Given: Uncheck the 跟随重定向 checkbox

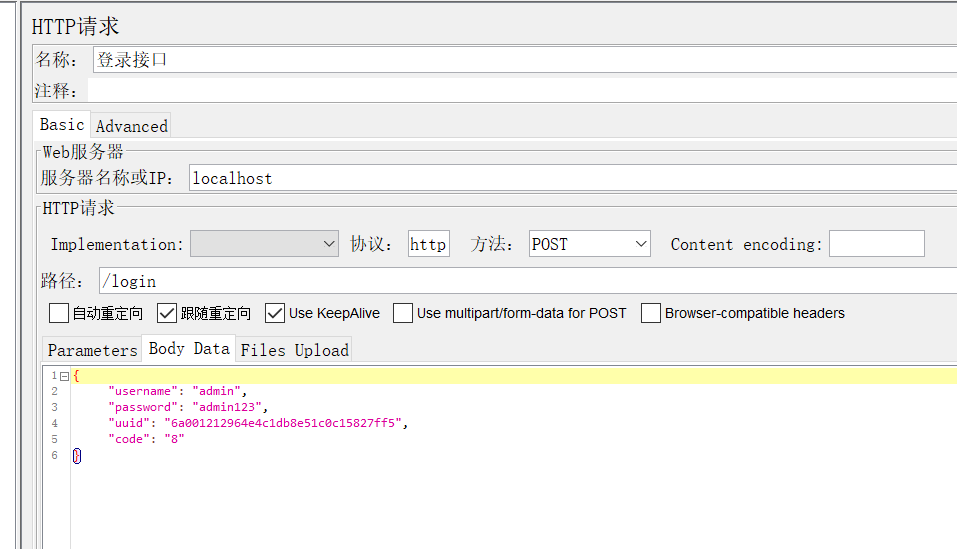Looking at the screenshot, I should (x=167, y=313).
